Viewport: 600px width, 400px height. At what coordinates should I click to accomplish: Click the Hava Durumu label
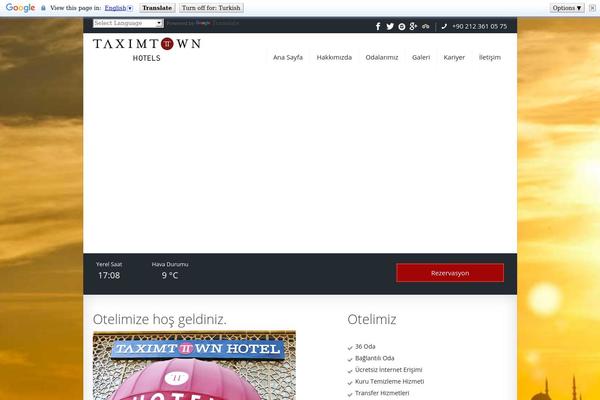click(170, 264)
